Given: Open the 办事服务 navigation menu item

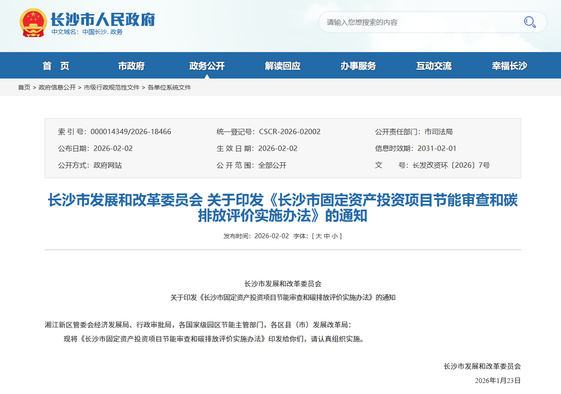Looking at the screenshot, I should (x=358, y=66).
